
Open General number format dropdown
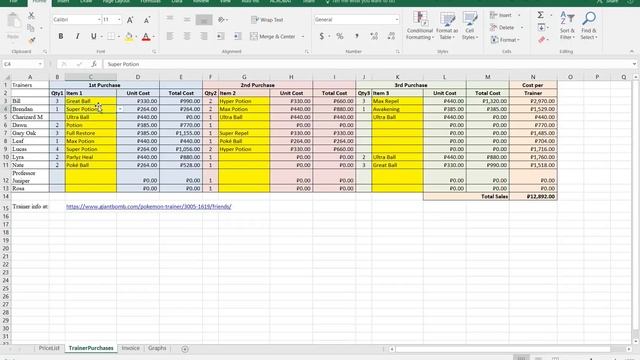pos(396,20)
